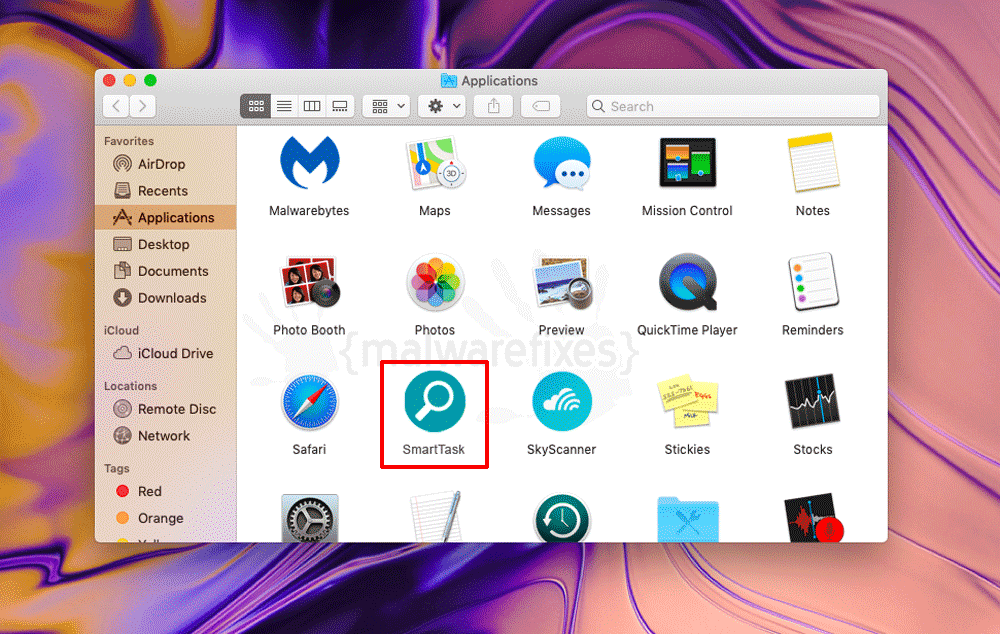Open Downloads from the sidebar

[x=166, y=298]
